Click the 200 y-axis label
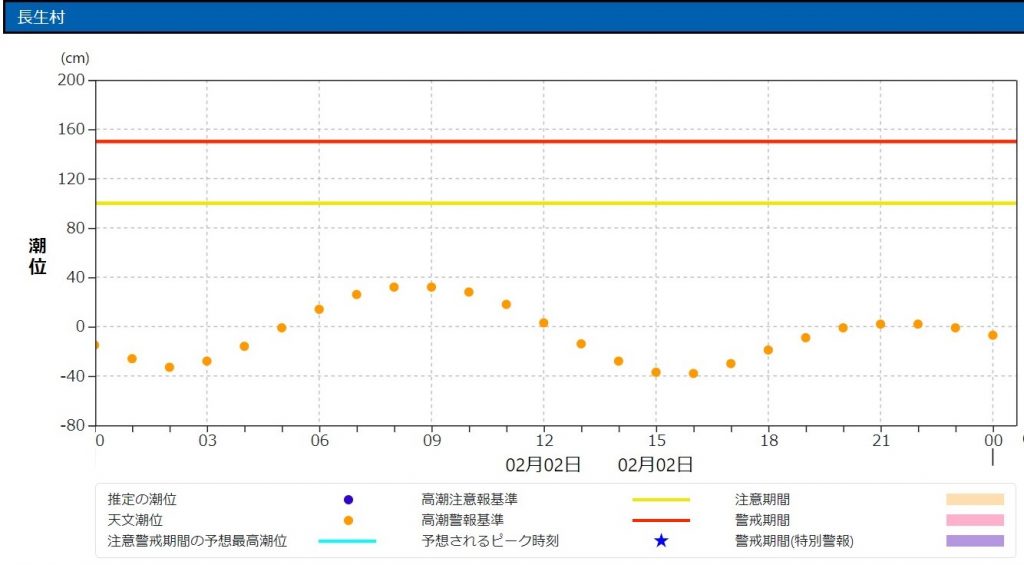 [71, 80]
